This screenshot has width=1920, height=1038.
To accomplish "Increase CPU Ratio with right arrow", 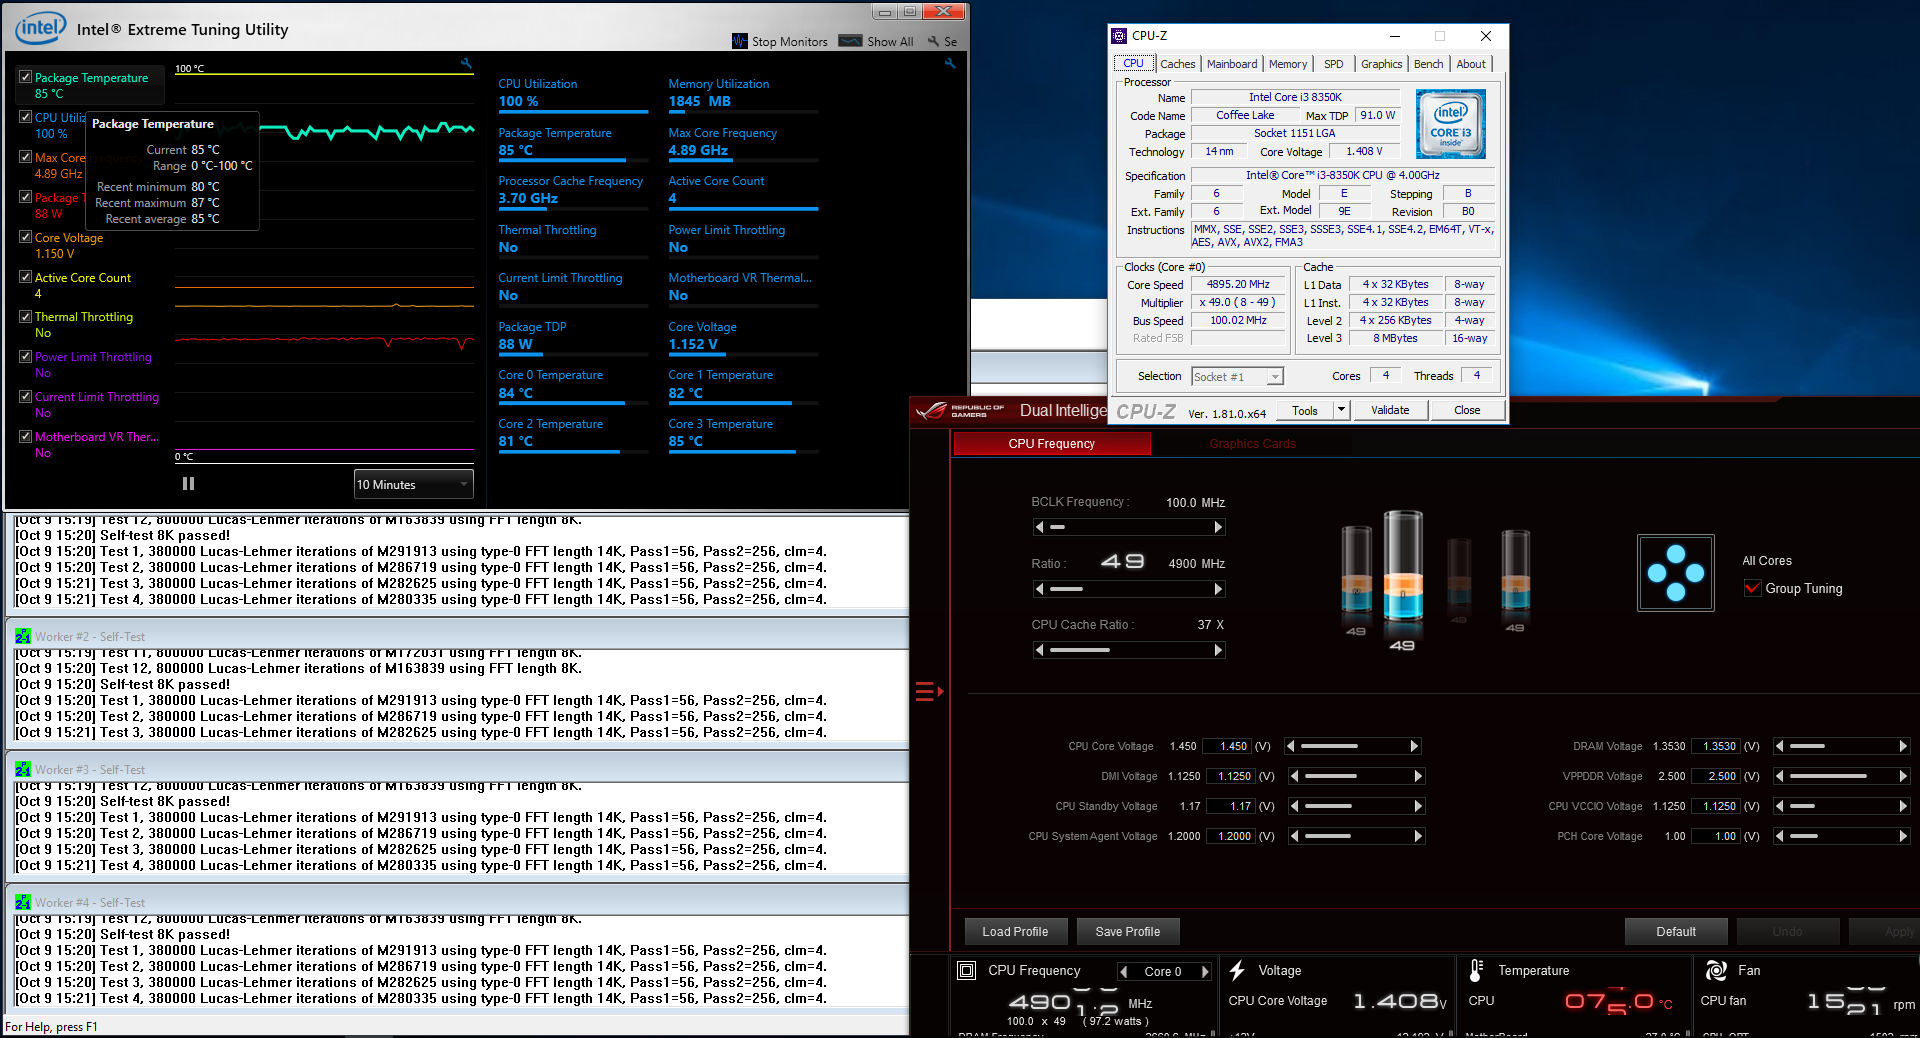I will coord(1218,589).
